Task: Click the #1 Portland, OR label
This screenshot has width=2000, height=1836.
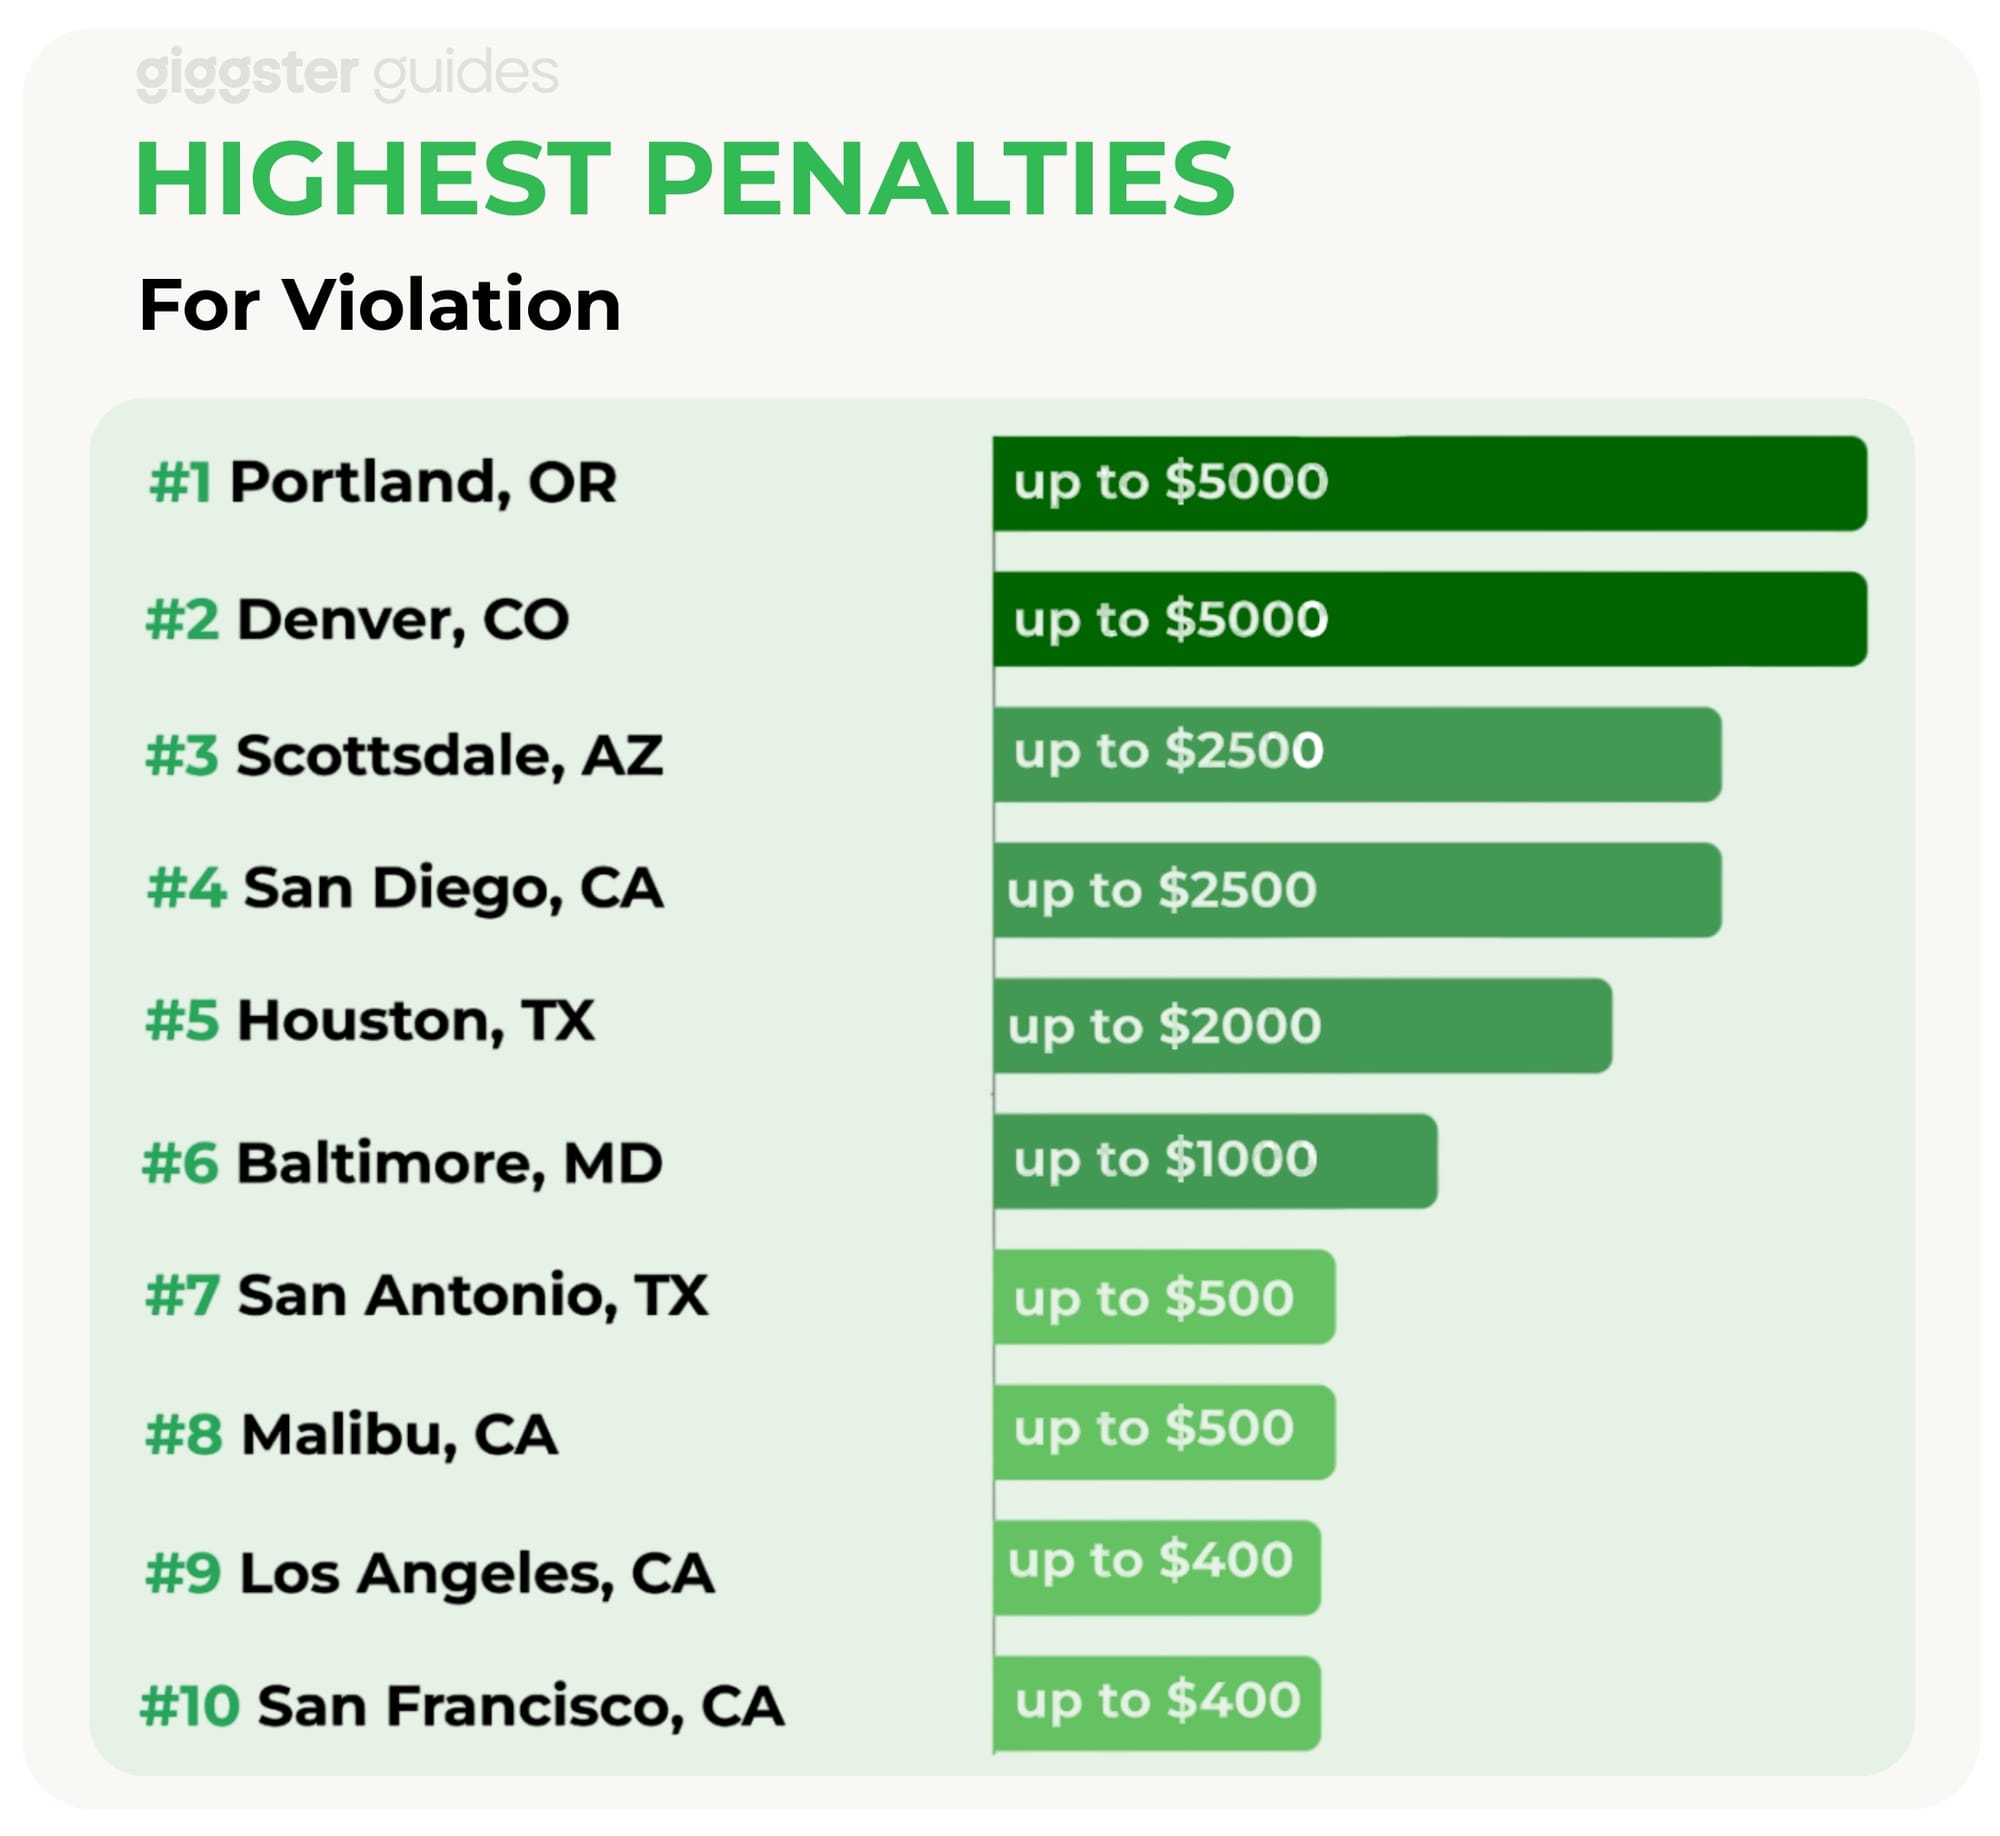Action: click(382, 483)
